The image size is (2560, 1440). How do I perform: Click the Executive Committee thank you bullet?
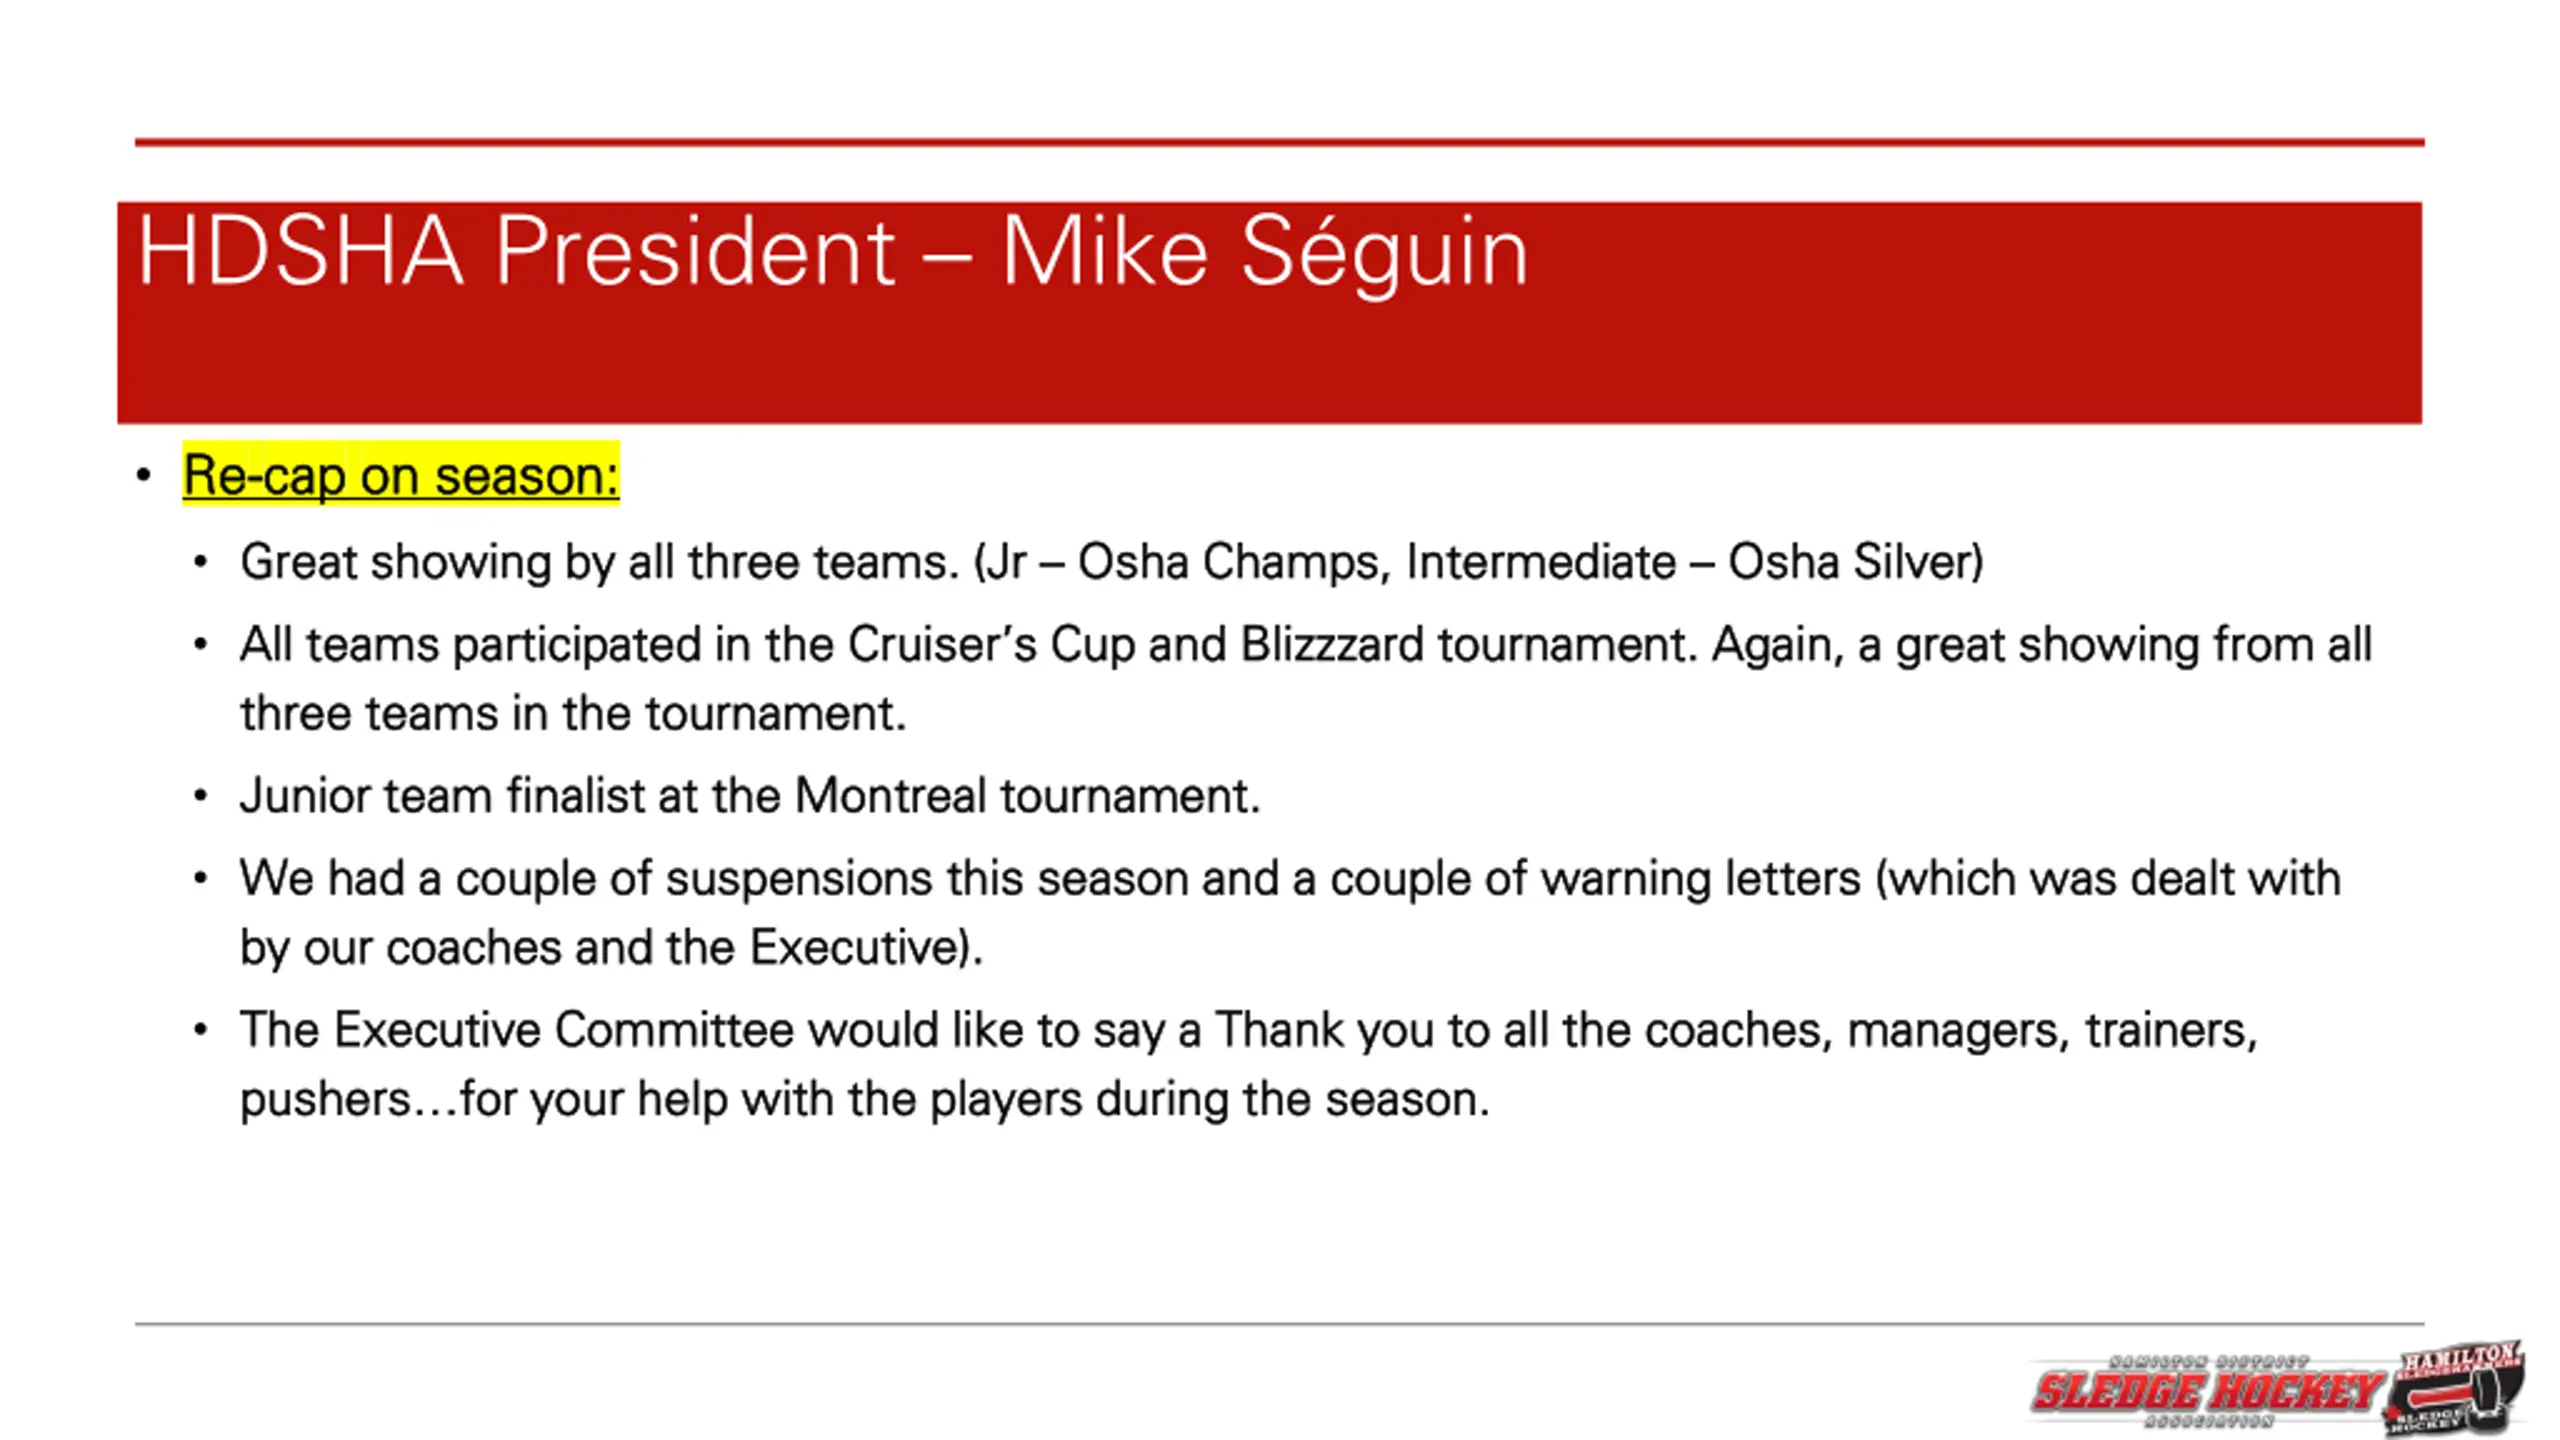tap(1249, 1065)
